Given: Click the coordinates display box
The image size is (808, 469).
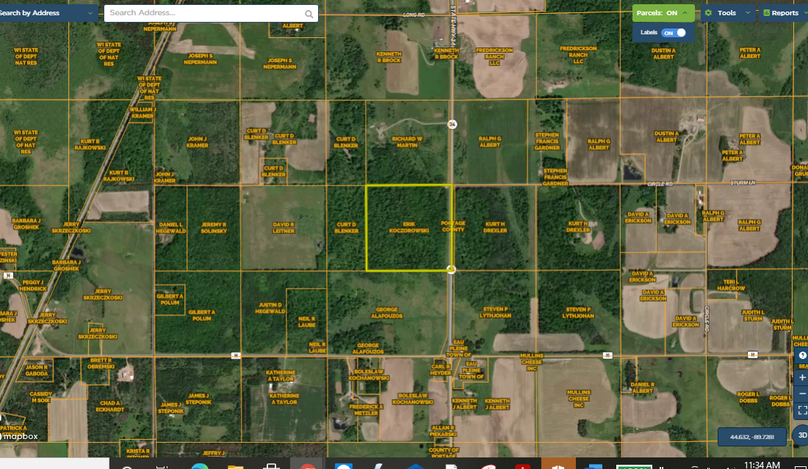Looking at the screenshot, I should 751,437.
